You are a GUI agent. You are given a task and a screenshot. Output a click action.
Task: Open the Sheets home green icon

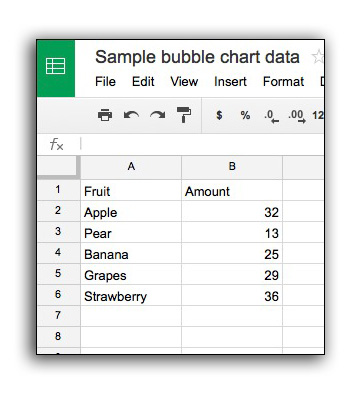click(56, 68)
